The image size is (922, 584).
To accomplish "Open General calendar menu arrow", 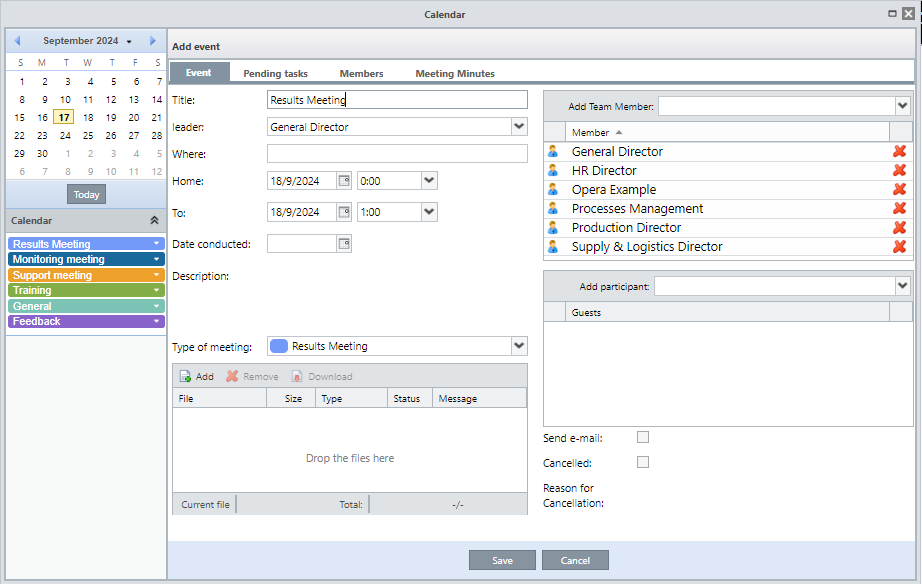I will (x=156, y=306).
